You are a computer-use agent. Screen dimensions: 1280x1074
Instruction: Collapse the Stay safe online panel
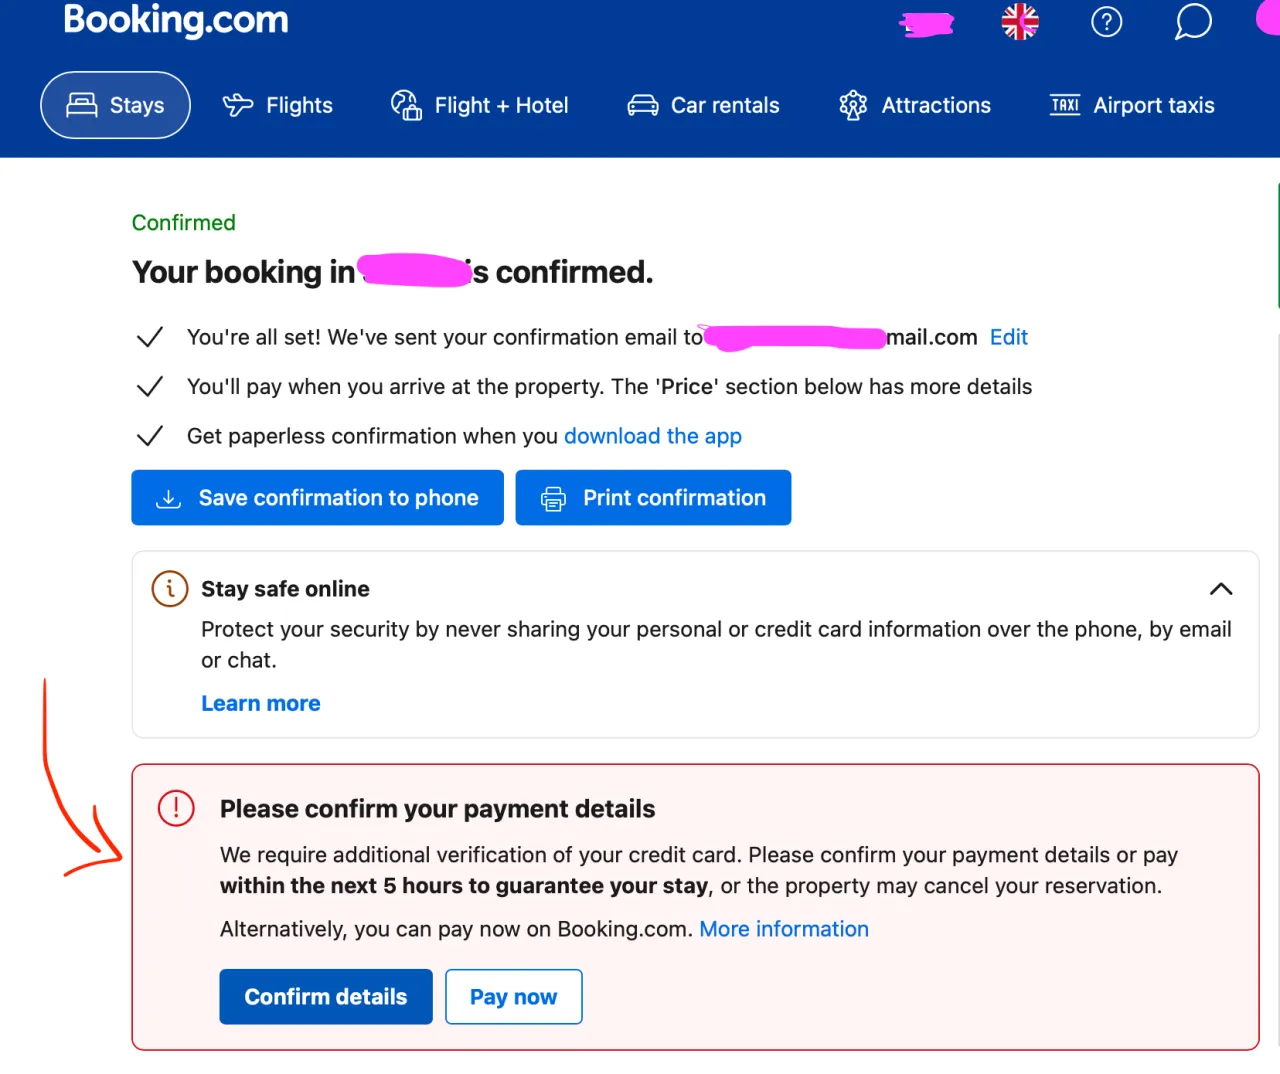click(1220, 589)
